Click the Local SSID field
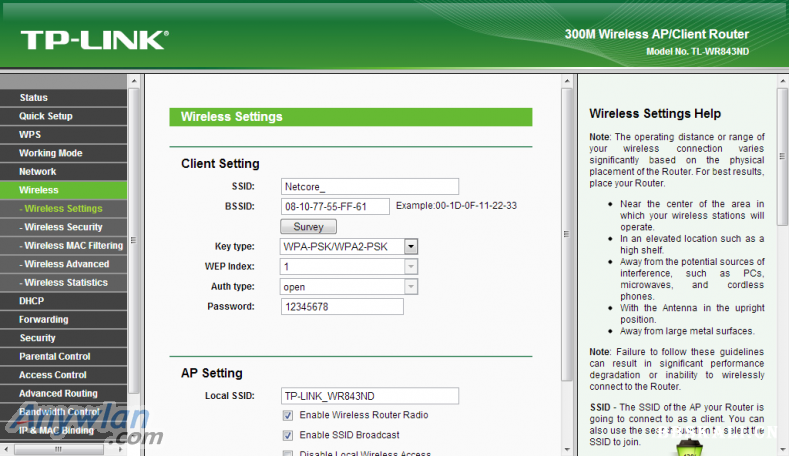This screenshot has height=456, width=789. [370, 395]
